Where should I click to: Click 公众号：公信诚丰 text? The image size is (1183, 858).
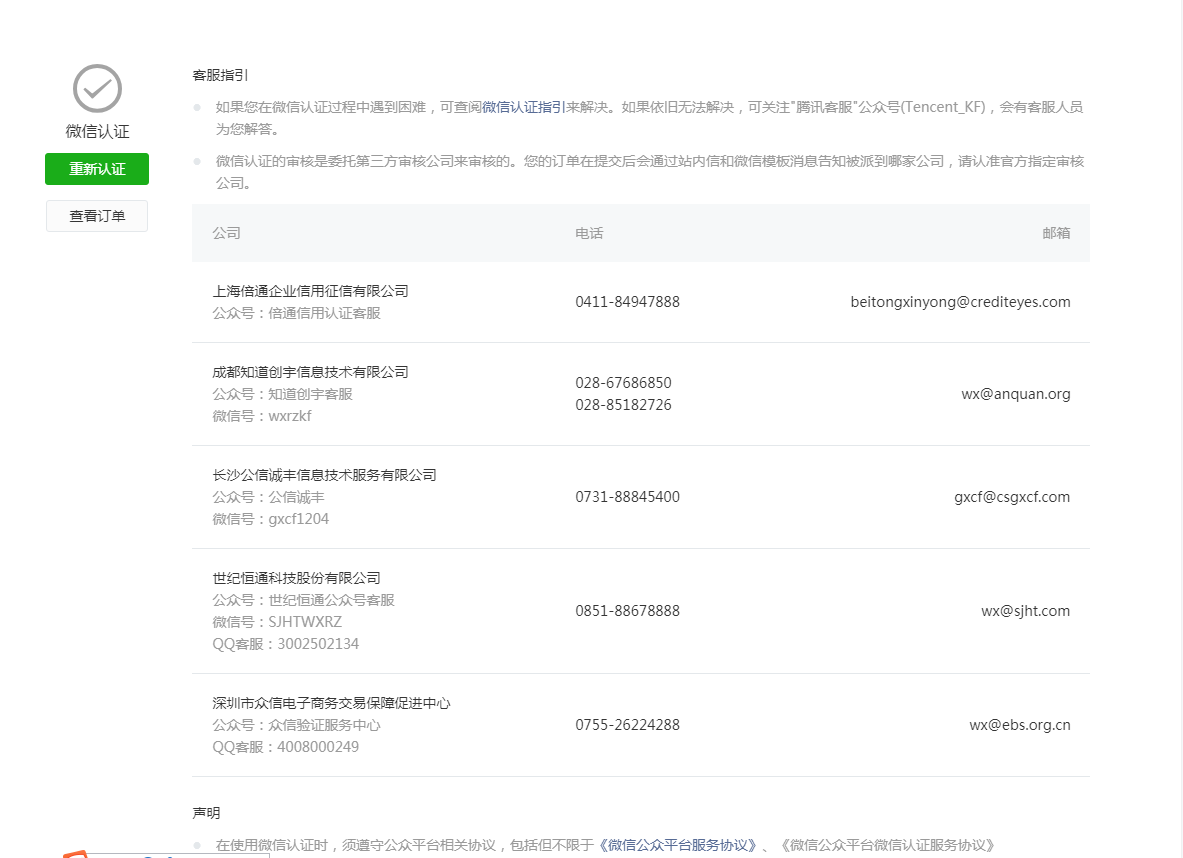click(x=269, y=497)
